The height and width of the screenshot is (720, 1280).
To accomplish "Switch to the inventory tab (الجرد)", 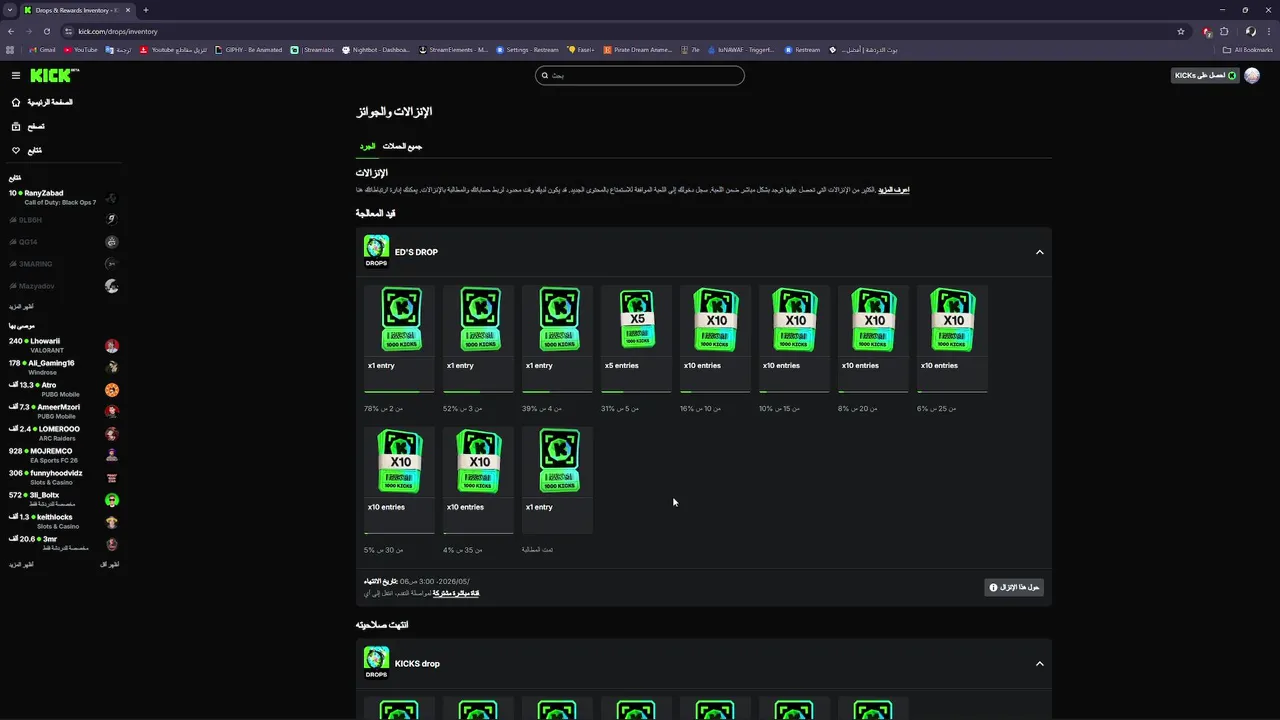I will tap(368, 146).
